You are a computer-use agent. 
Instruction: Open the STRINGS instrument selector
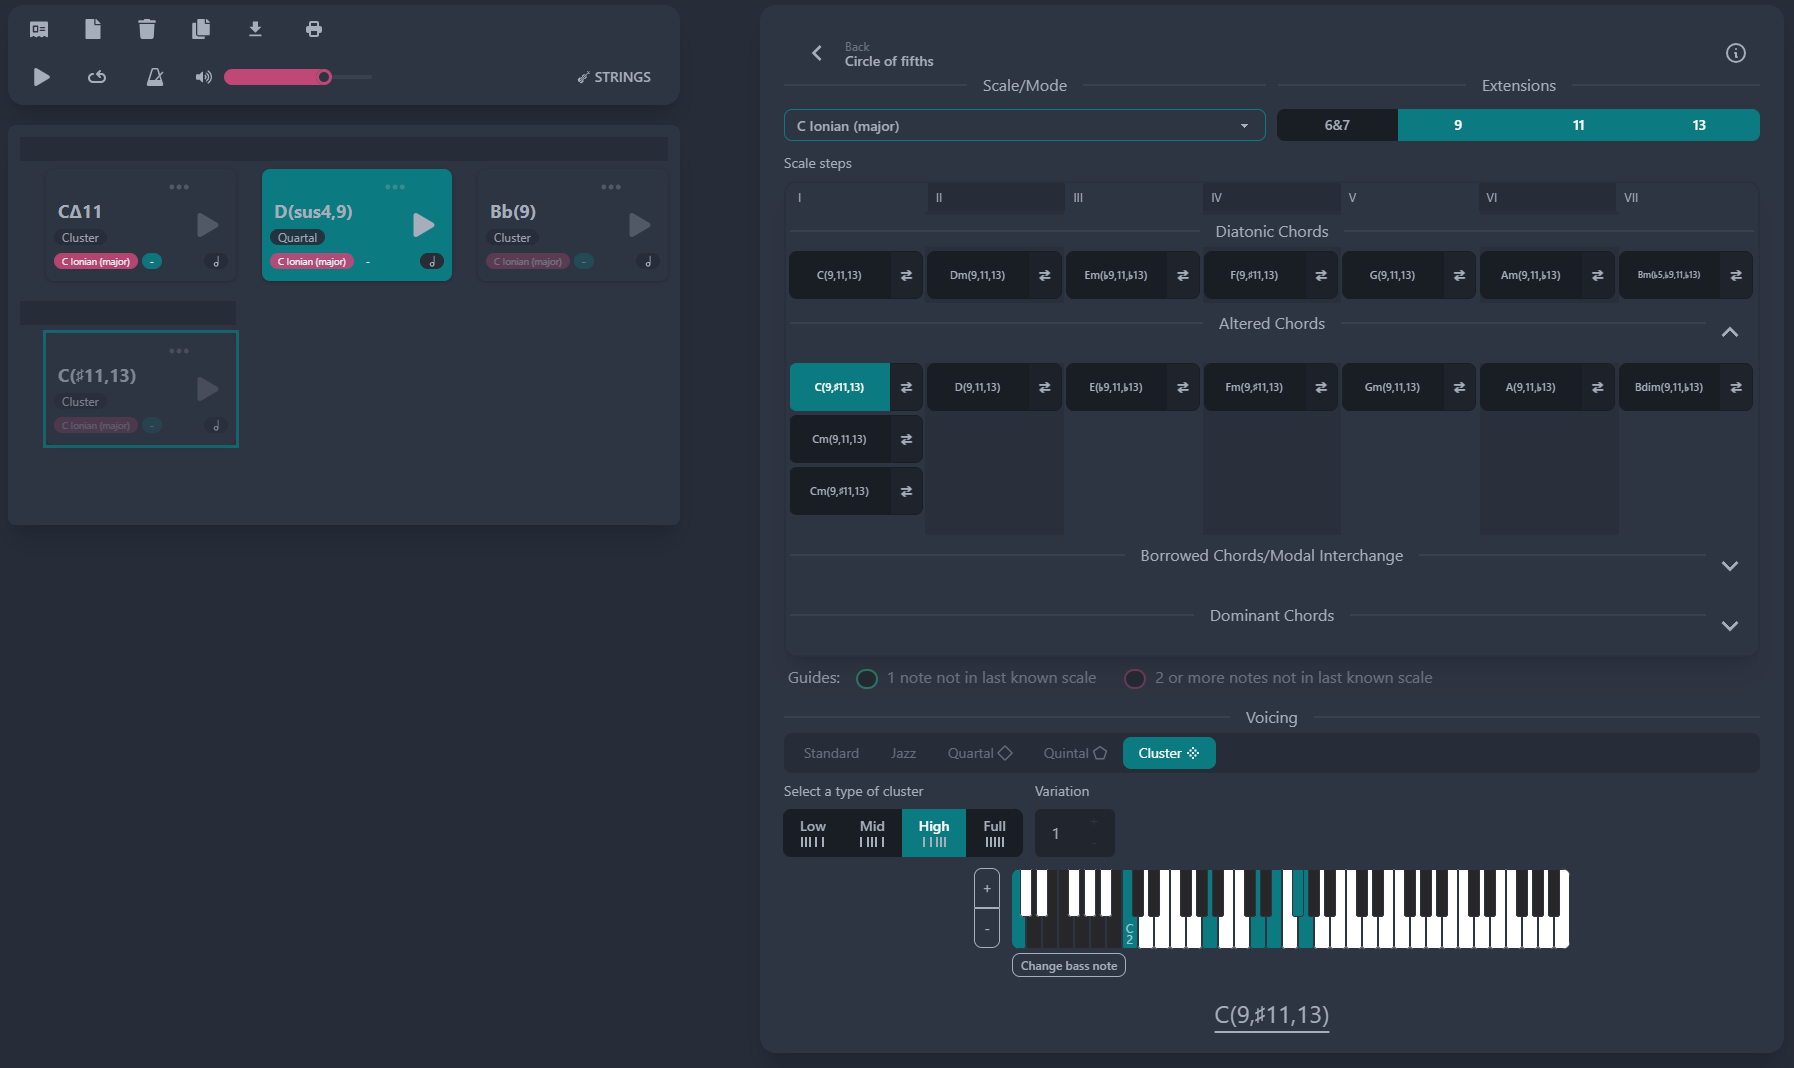click(613, 77)
